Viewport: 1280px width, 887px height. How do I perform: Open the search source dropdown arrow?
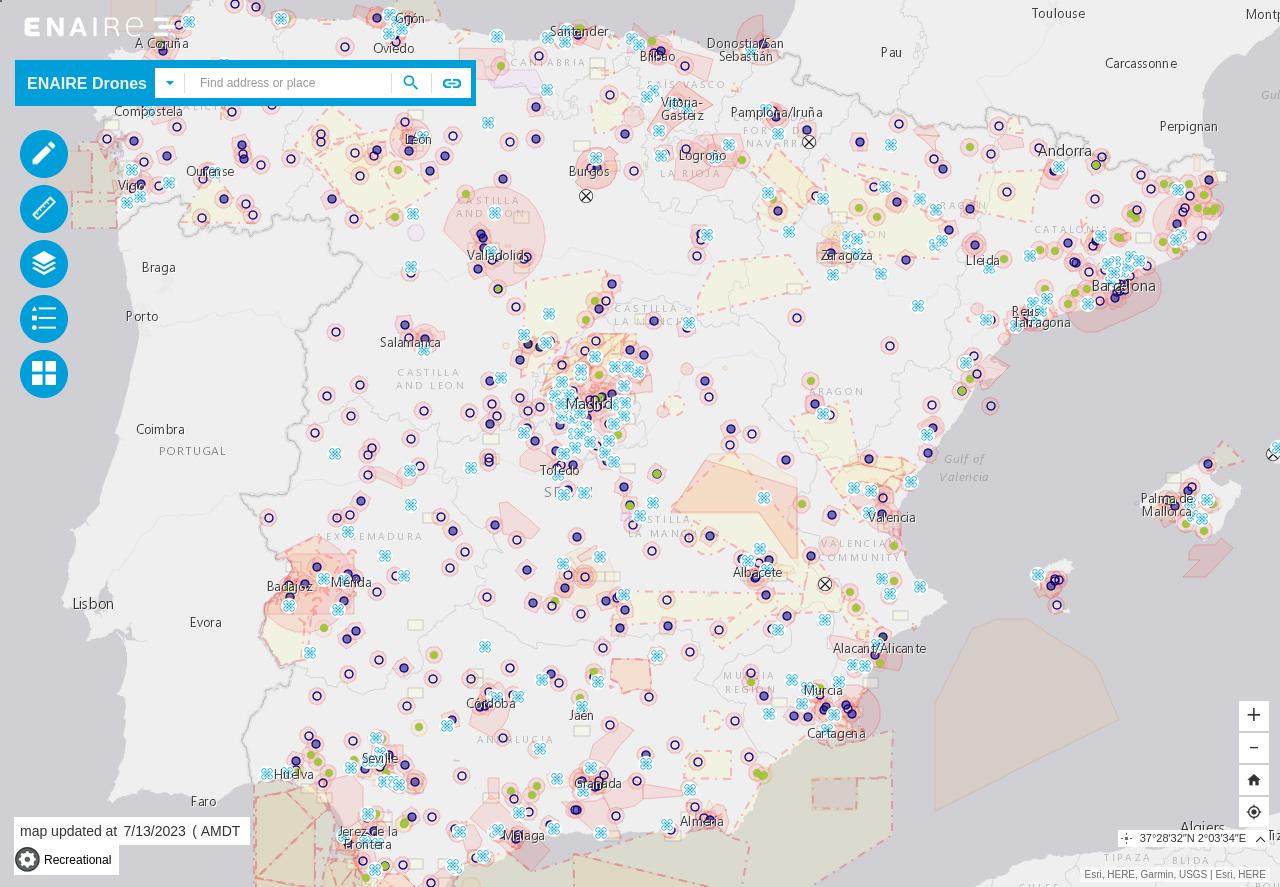[x=170, y=83]
